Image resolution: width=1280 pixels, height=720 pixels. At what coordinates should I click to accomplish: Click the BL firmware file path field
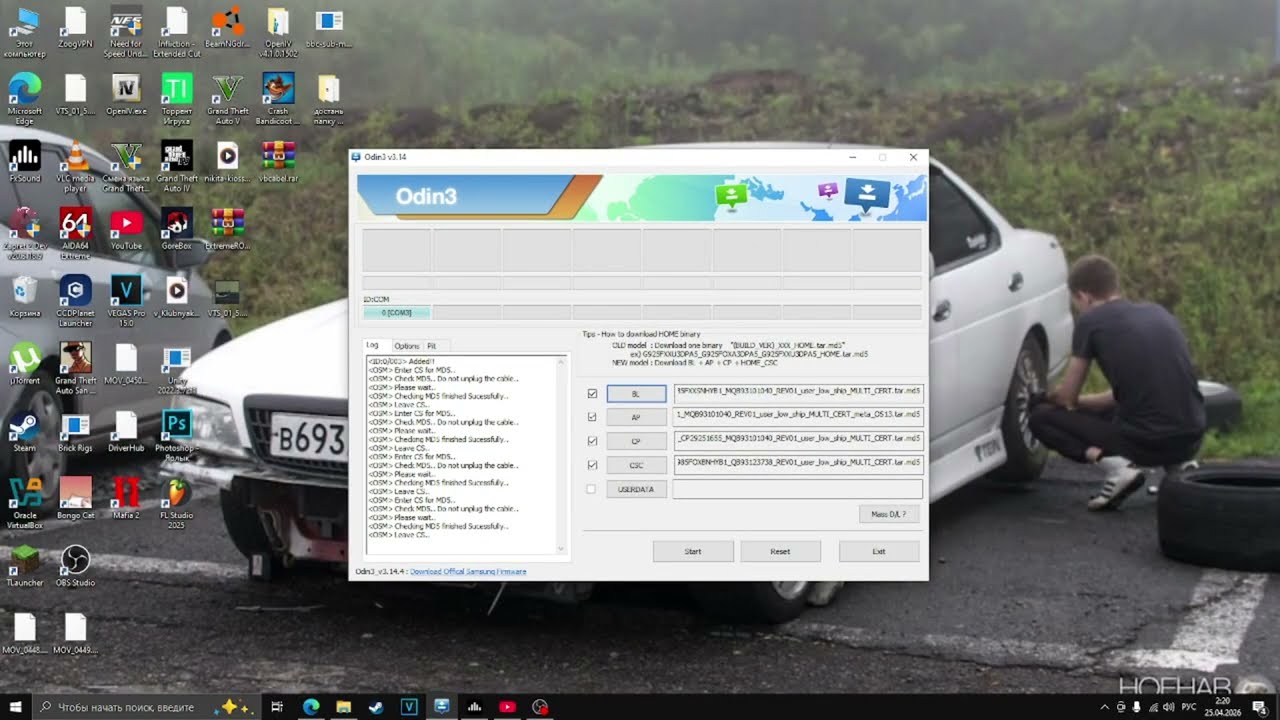[x=798, y=393]
